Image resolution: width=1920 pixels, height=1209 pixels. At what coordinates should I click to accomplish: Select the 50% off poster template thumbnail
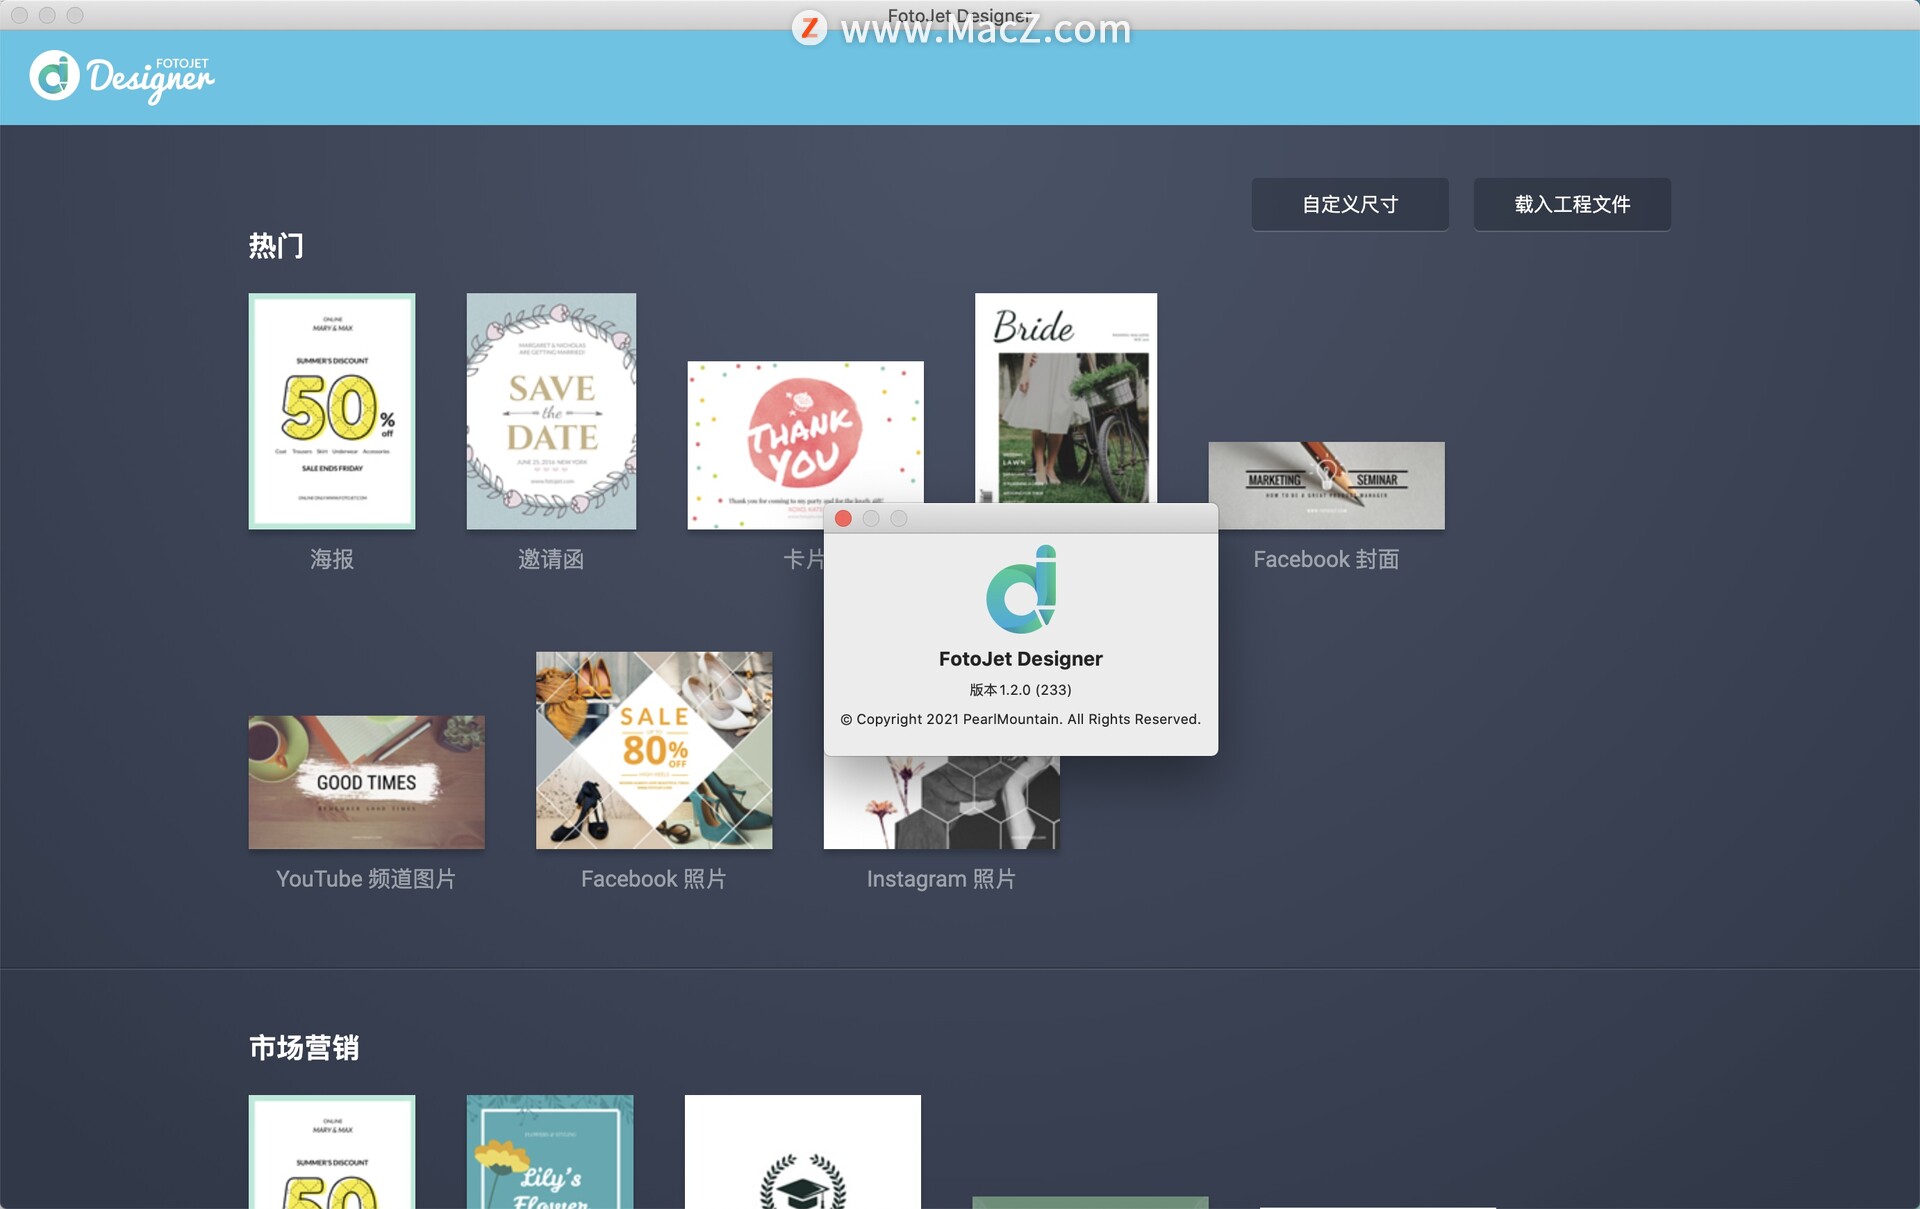(x=331, y=411)
